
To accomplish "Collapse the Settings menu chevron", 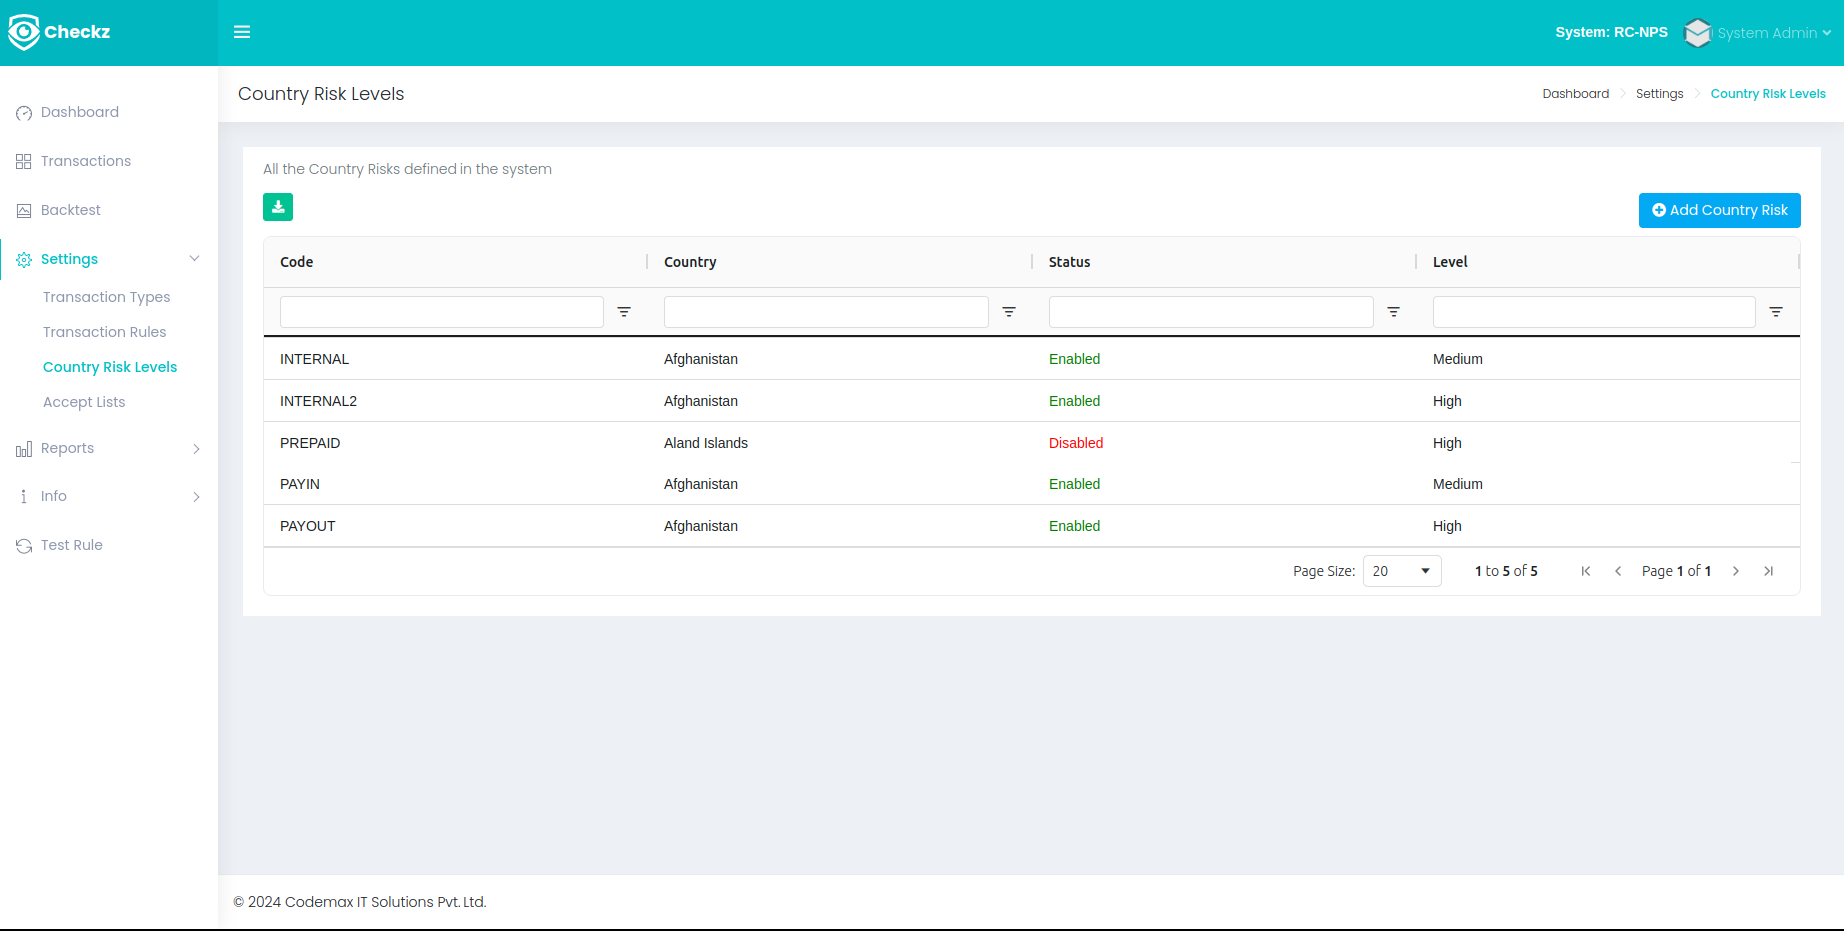I will (x=195, y=259).
